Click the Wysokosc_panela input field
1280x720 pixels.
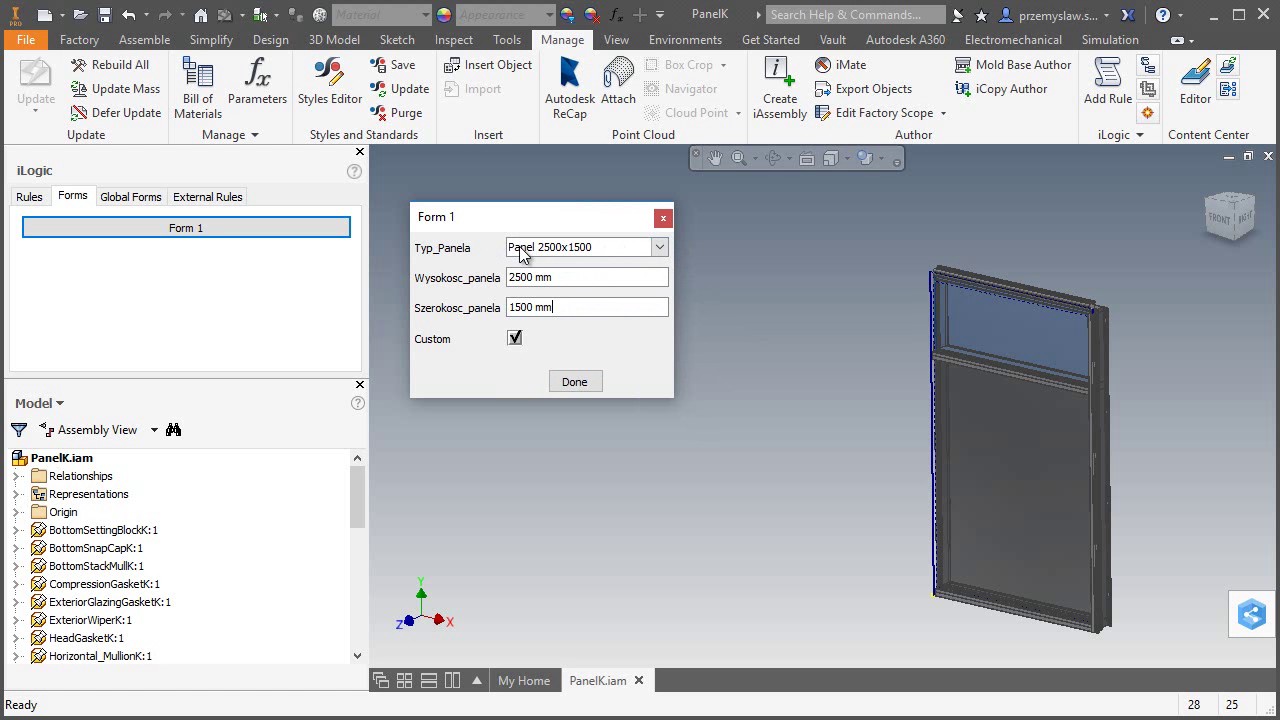(587, 277)
